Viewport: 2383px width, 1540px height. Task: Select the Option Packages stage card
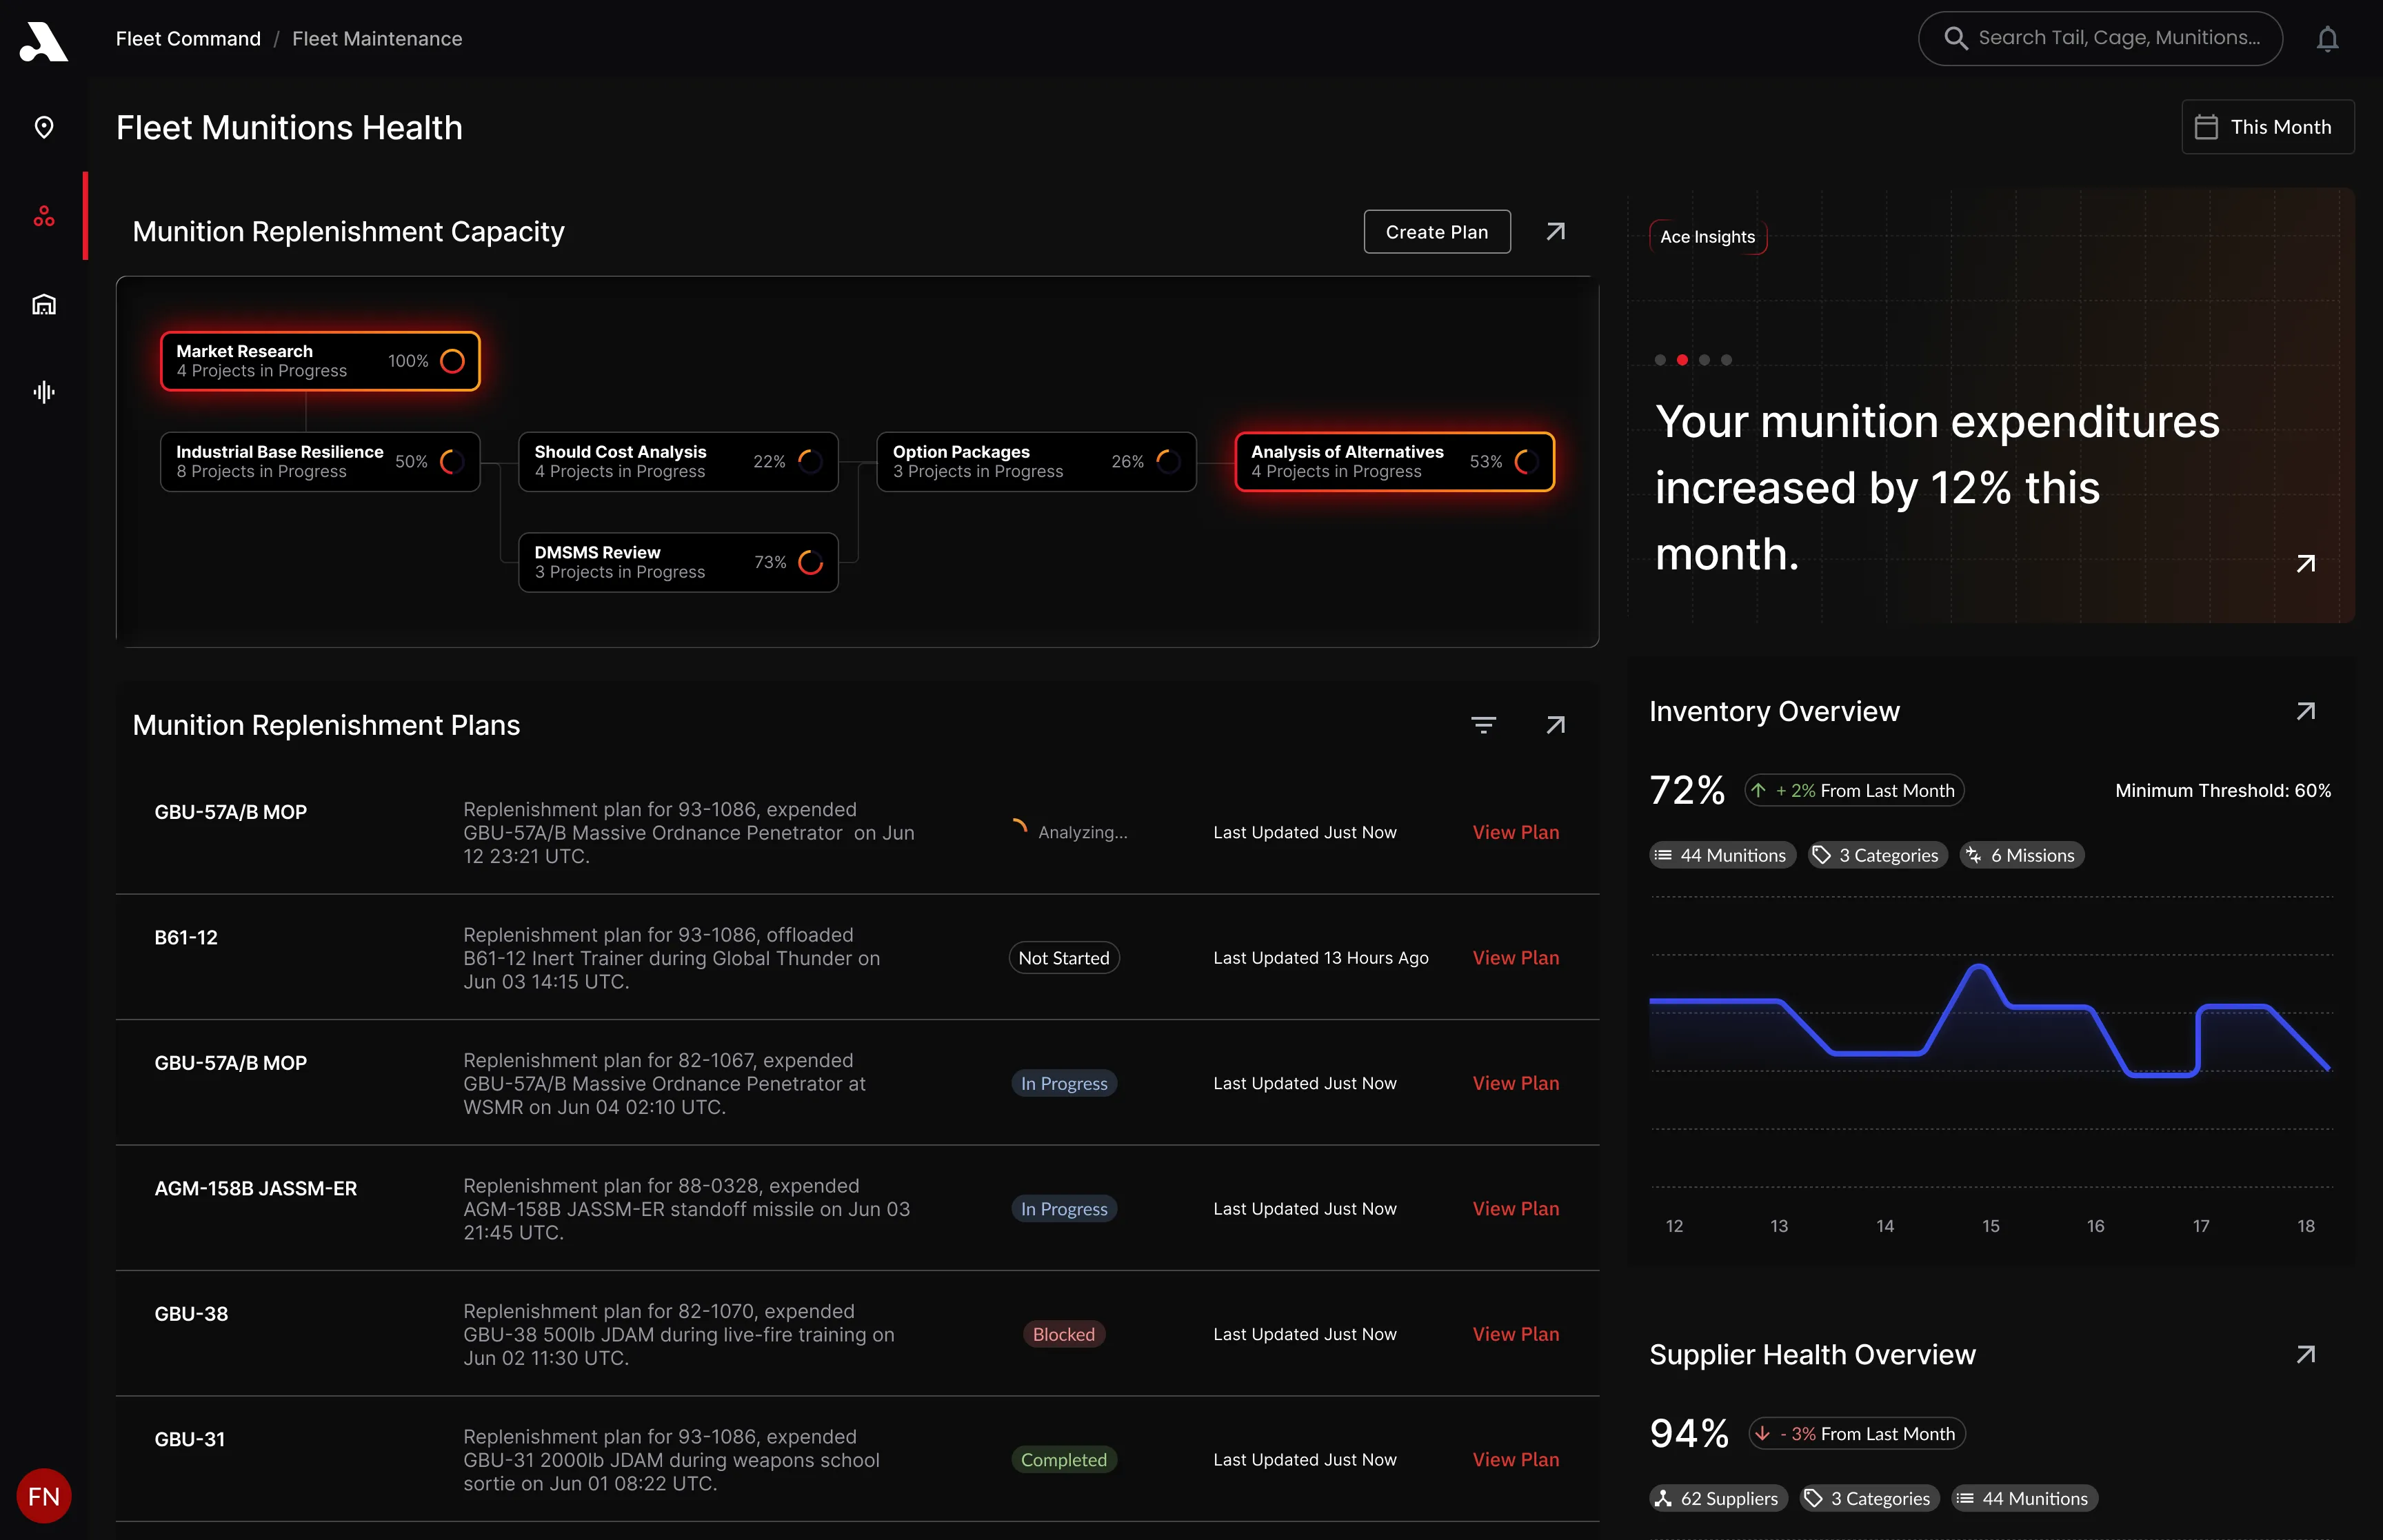tap(1036, 462)
